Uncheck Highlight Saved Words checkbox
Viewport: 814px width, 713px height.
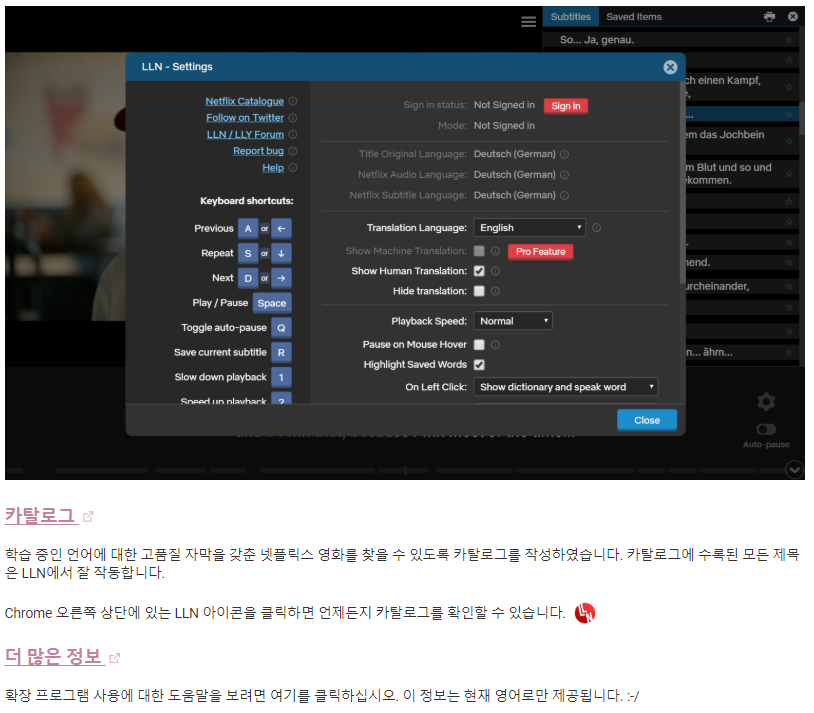pyautogui.click(x=479, y=365)
